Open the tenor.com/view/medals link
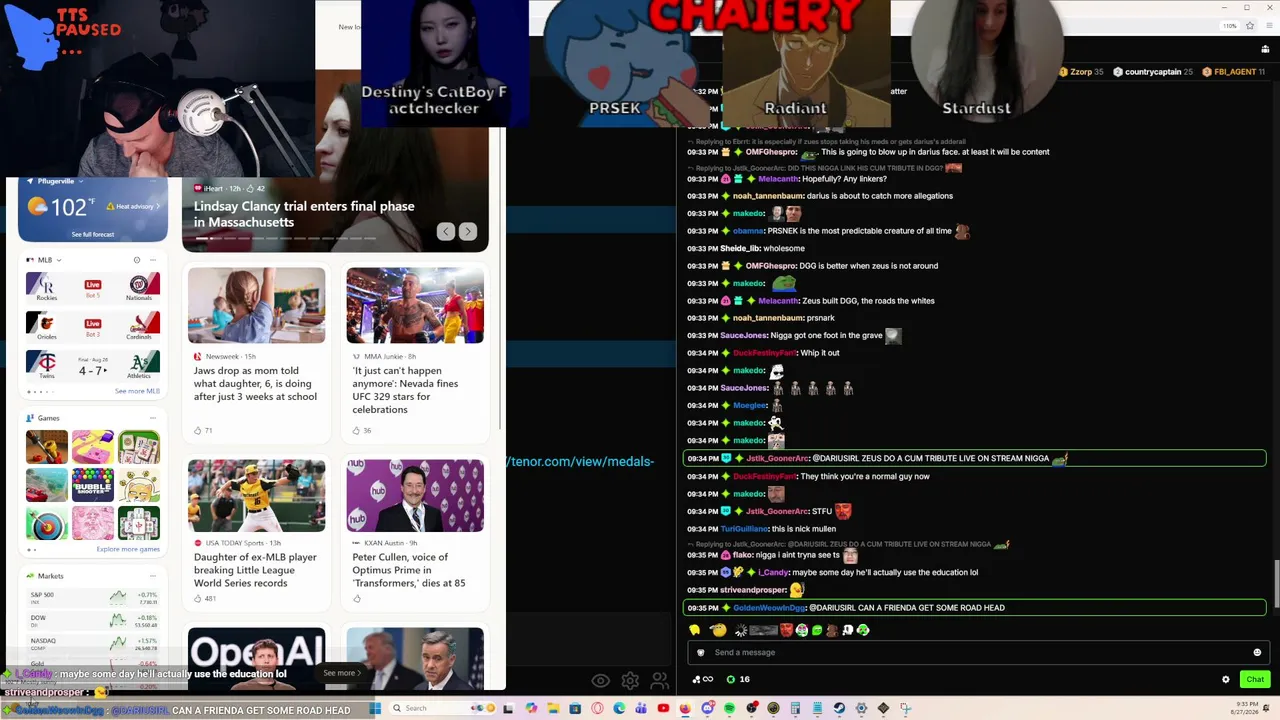Image resolution: width=1280 pixels, height=720 pixels. coord(582,462)
